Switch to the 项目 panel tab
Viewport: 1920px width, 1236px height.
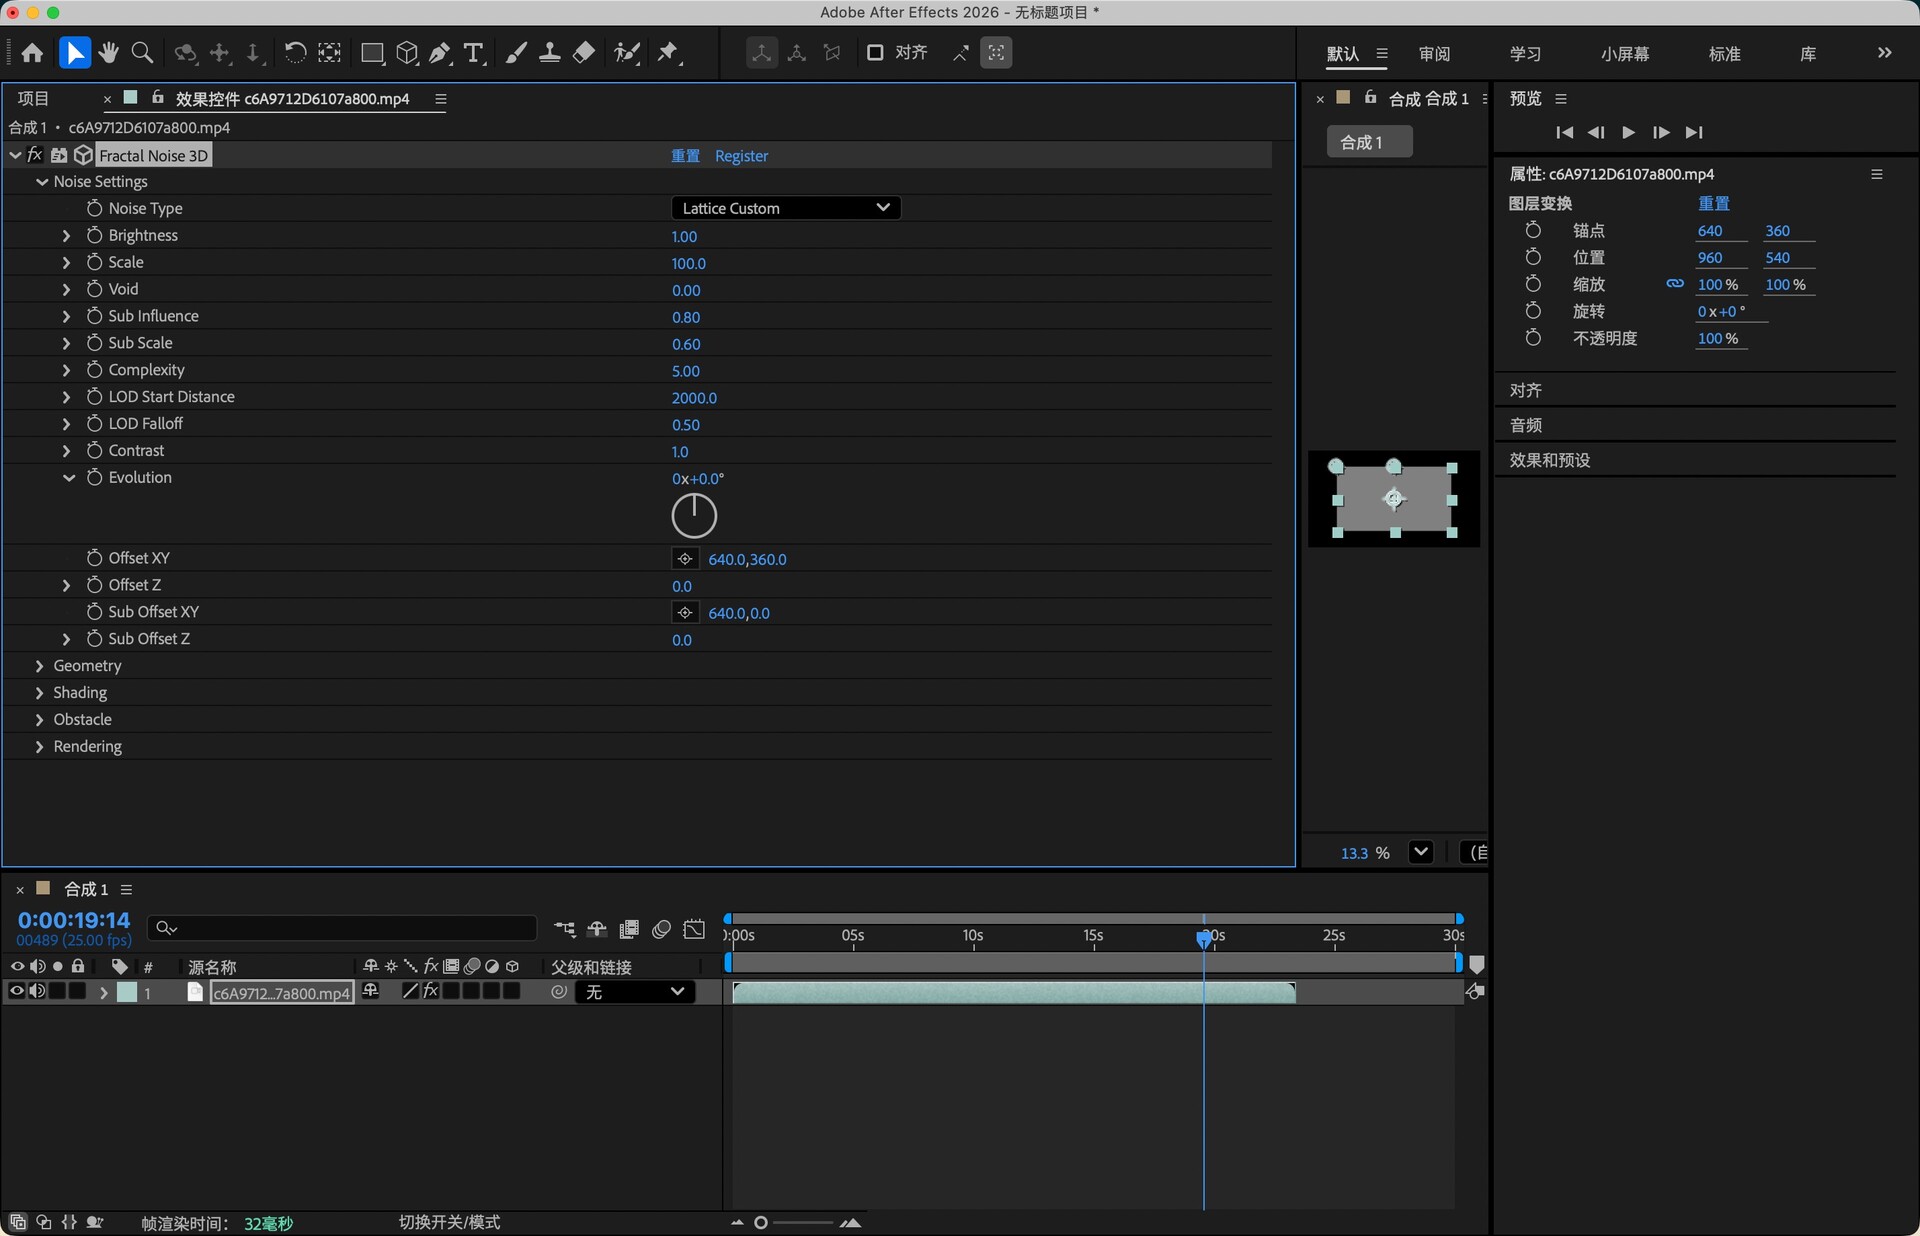pos(33,98)
